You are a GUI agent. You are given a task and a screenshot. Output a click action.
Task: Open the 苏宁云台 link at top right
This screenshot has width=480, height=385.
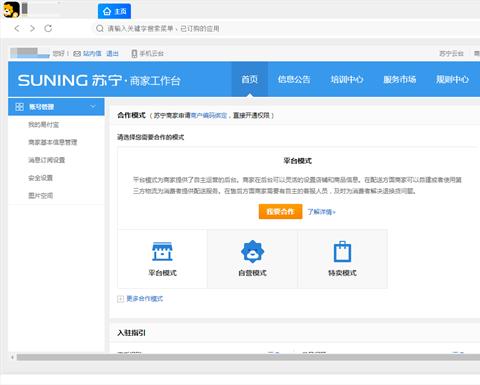(451, 53)
